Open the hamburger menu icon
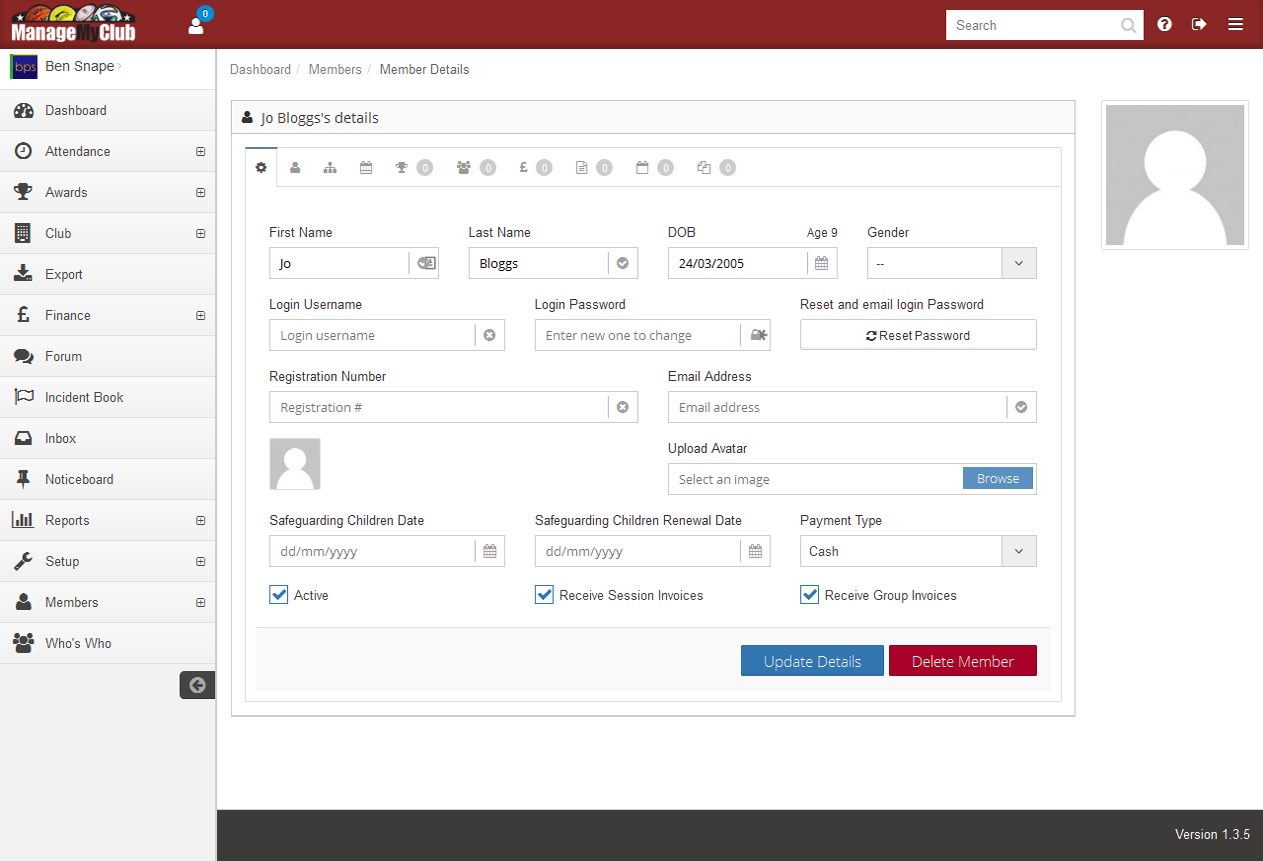1263x861 pixels. pyautogui.click(x=1236, y=24)
